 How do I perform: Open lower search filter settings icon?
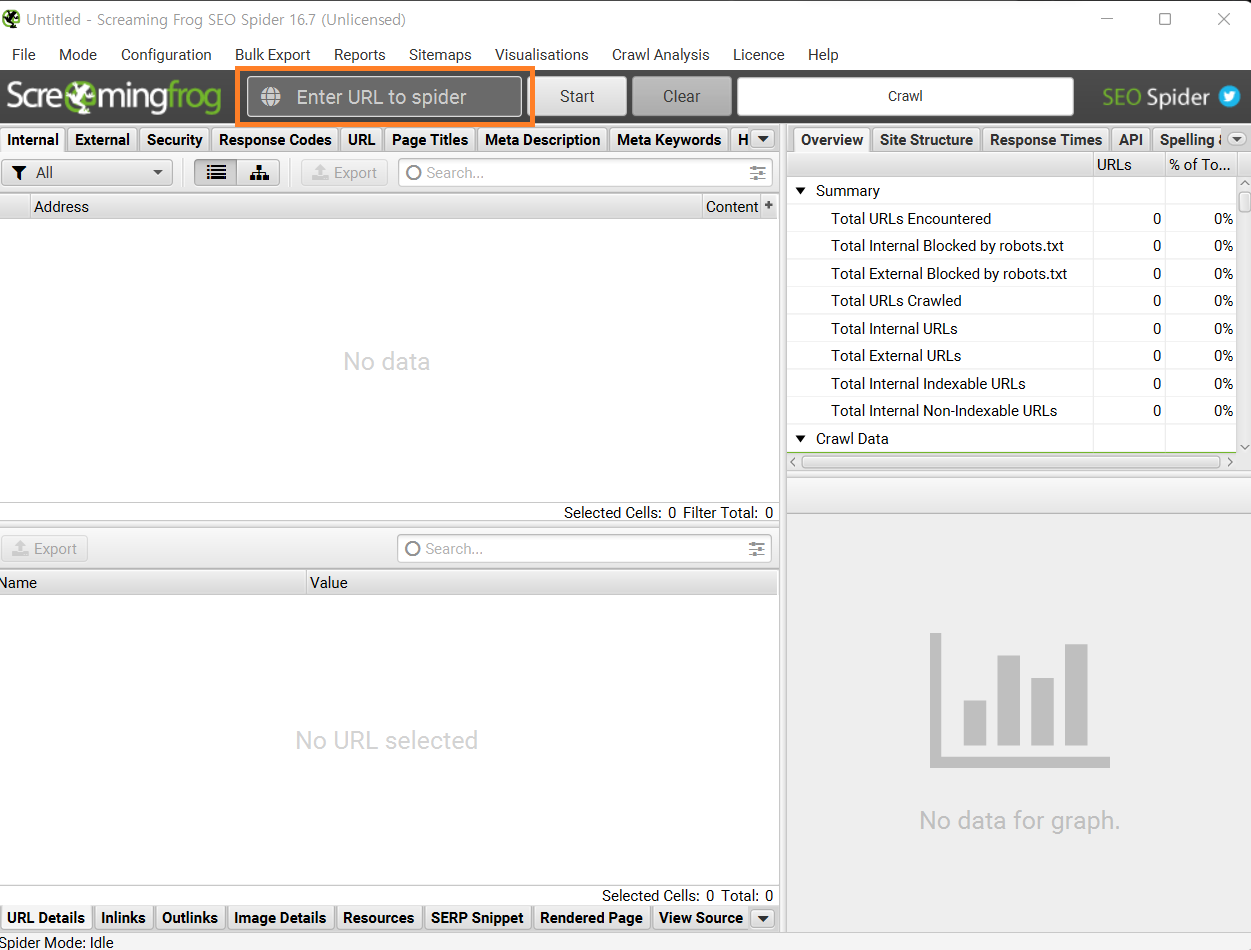tap(757, 549)
